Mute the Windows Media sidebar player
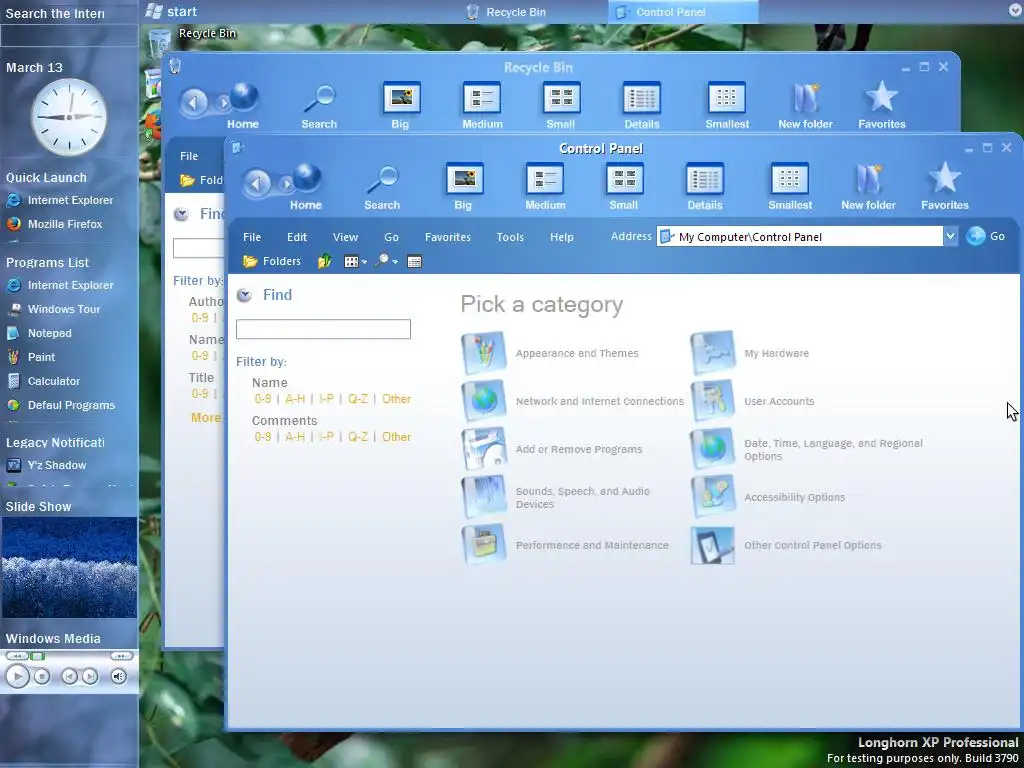The height and width of the screenshot is (768, 1024). pos(118,677)
